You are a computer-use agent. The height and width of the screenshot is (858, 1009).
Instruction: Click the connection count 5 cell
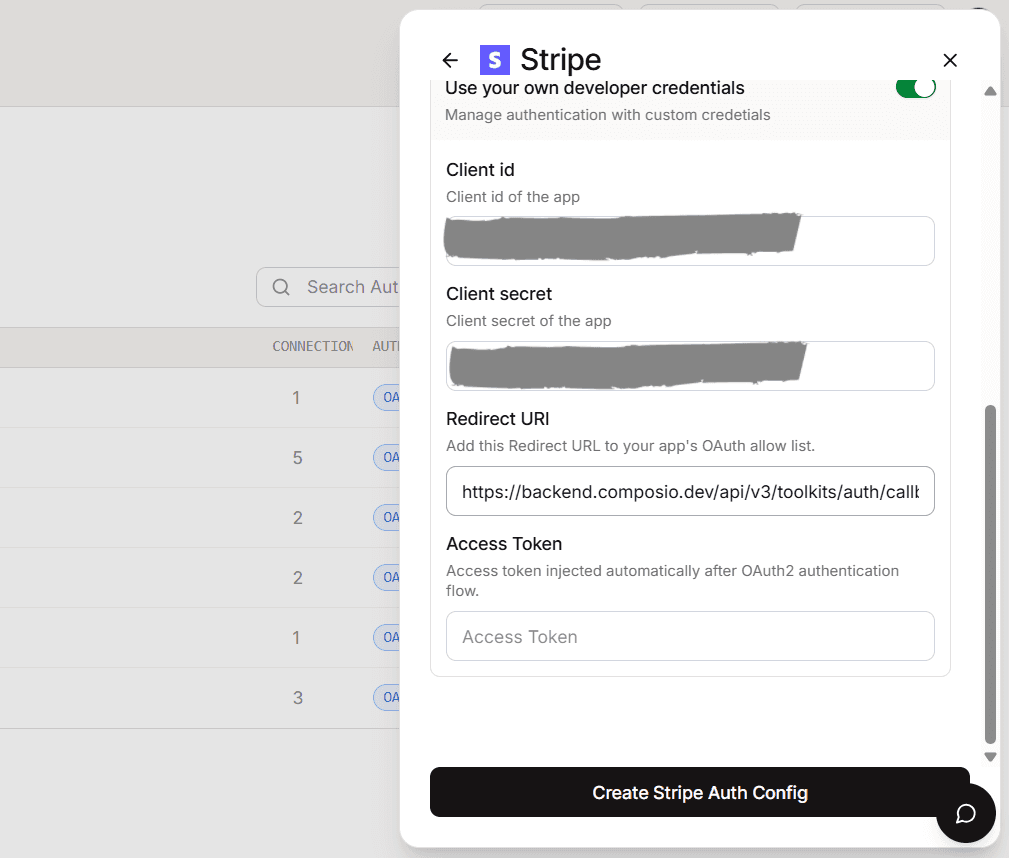point(297,458)
